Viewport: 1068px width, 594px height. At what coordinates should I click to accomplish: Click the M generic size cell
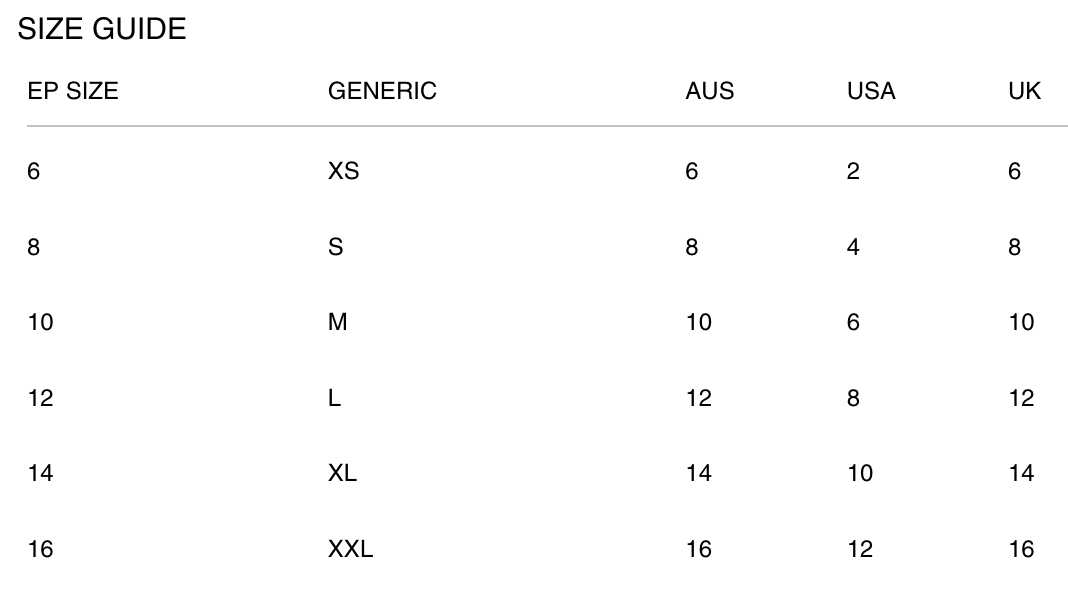coord(338,322)
